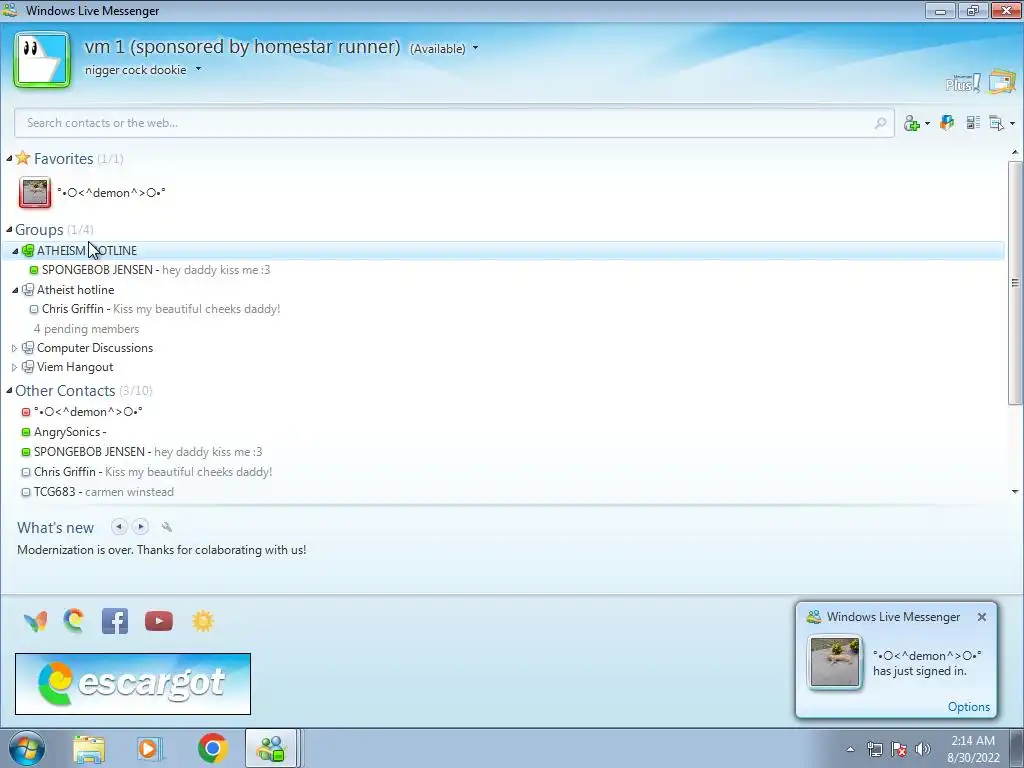The image size is (1024, 768).
Task: Click the has just signed in notification text
Action: (x=920, y=671)
